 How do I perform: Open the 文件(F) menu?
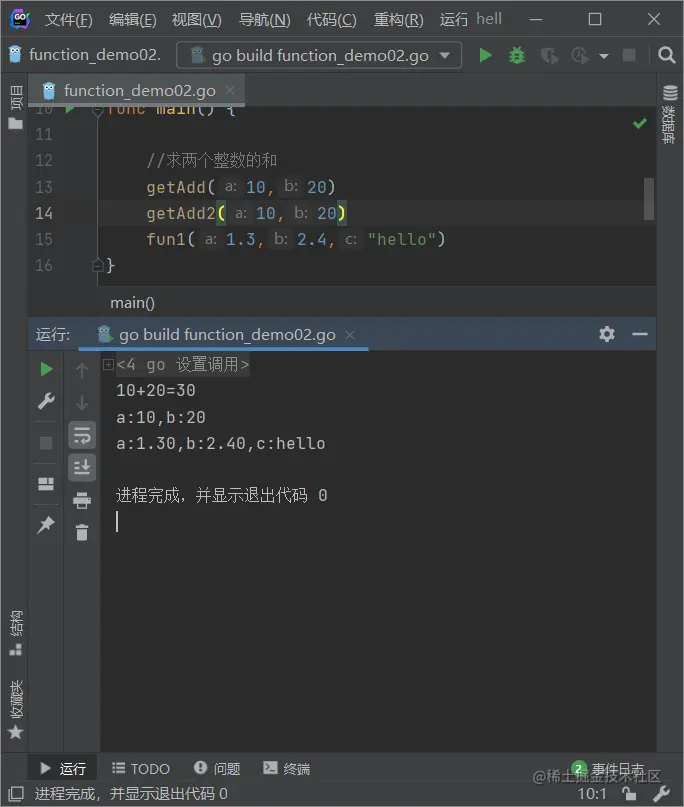tap(68, 20)
